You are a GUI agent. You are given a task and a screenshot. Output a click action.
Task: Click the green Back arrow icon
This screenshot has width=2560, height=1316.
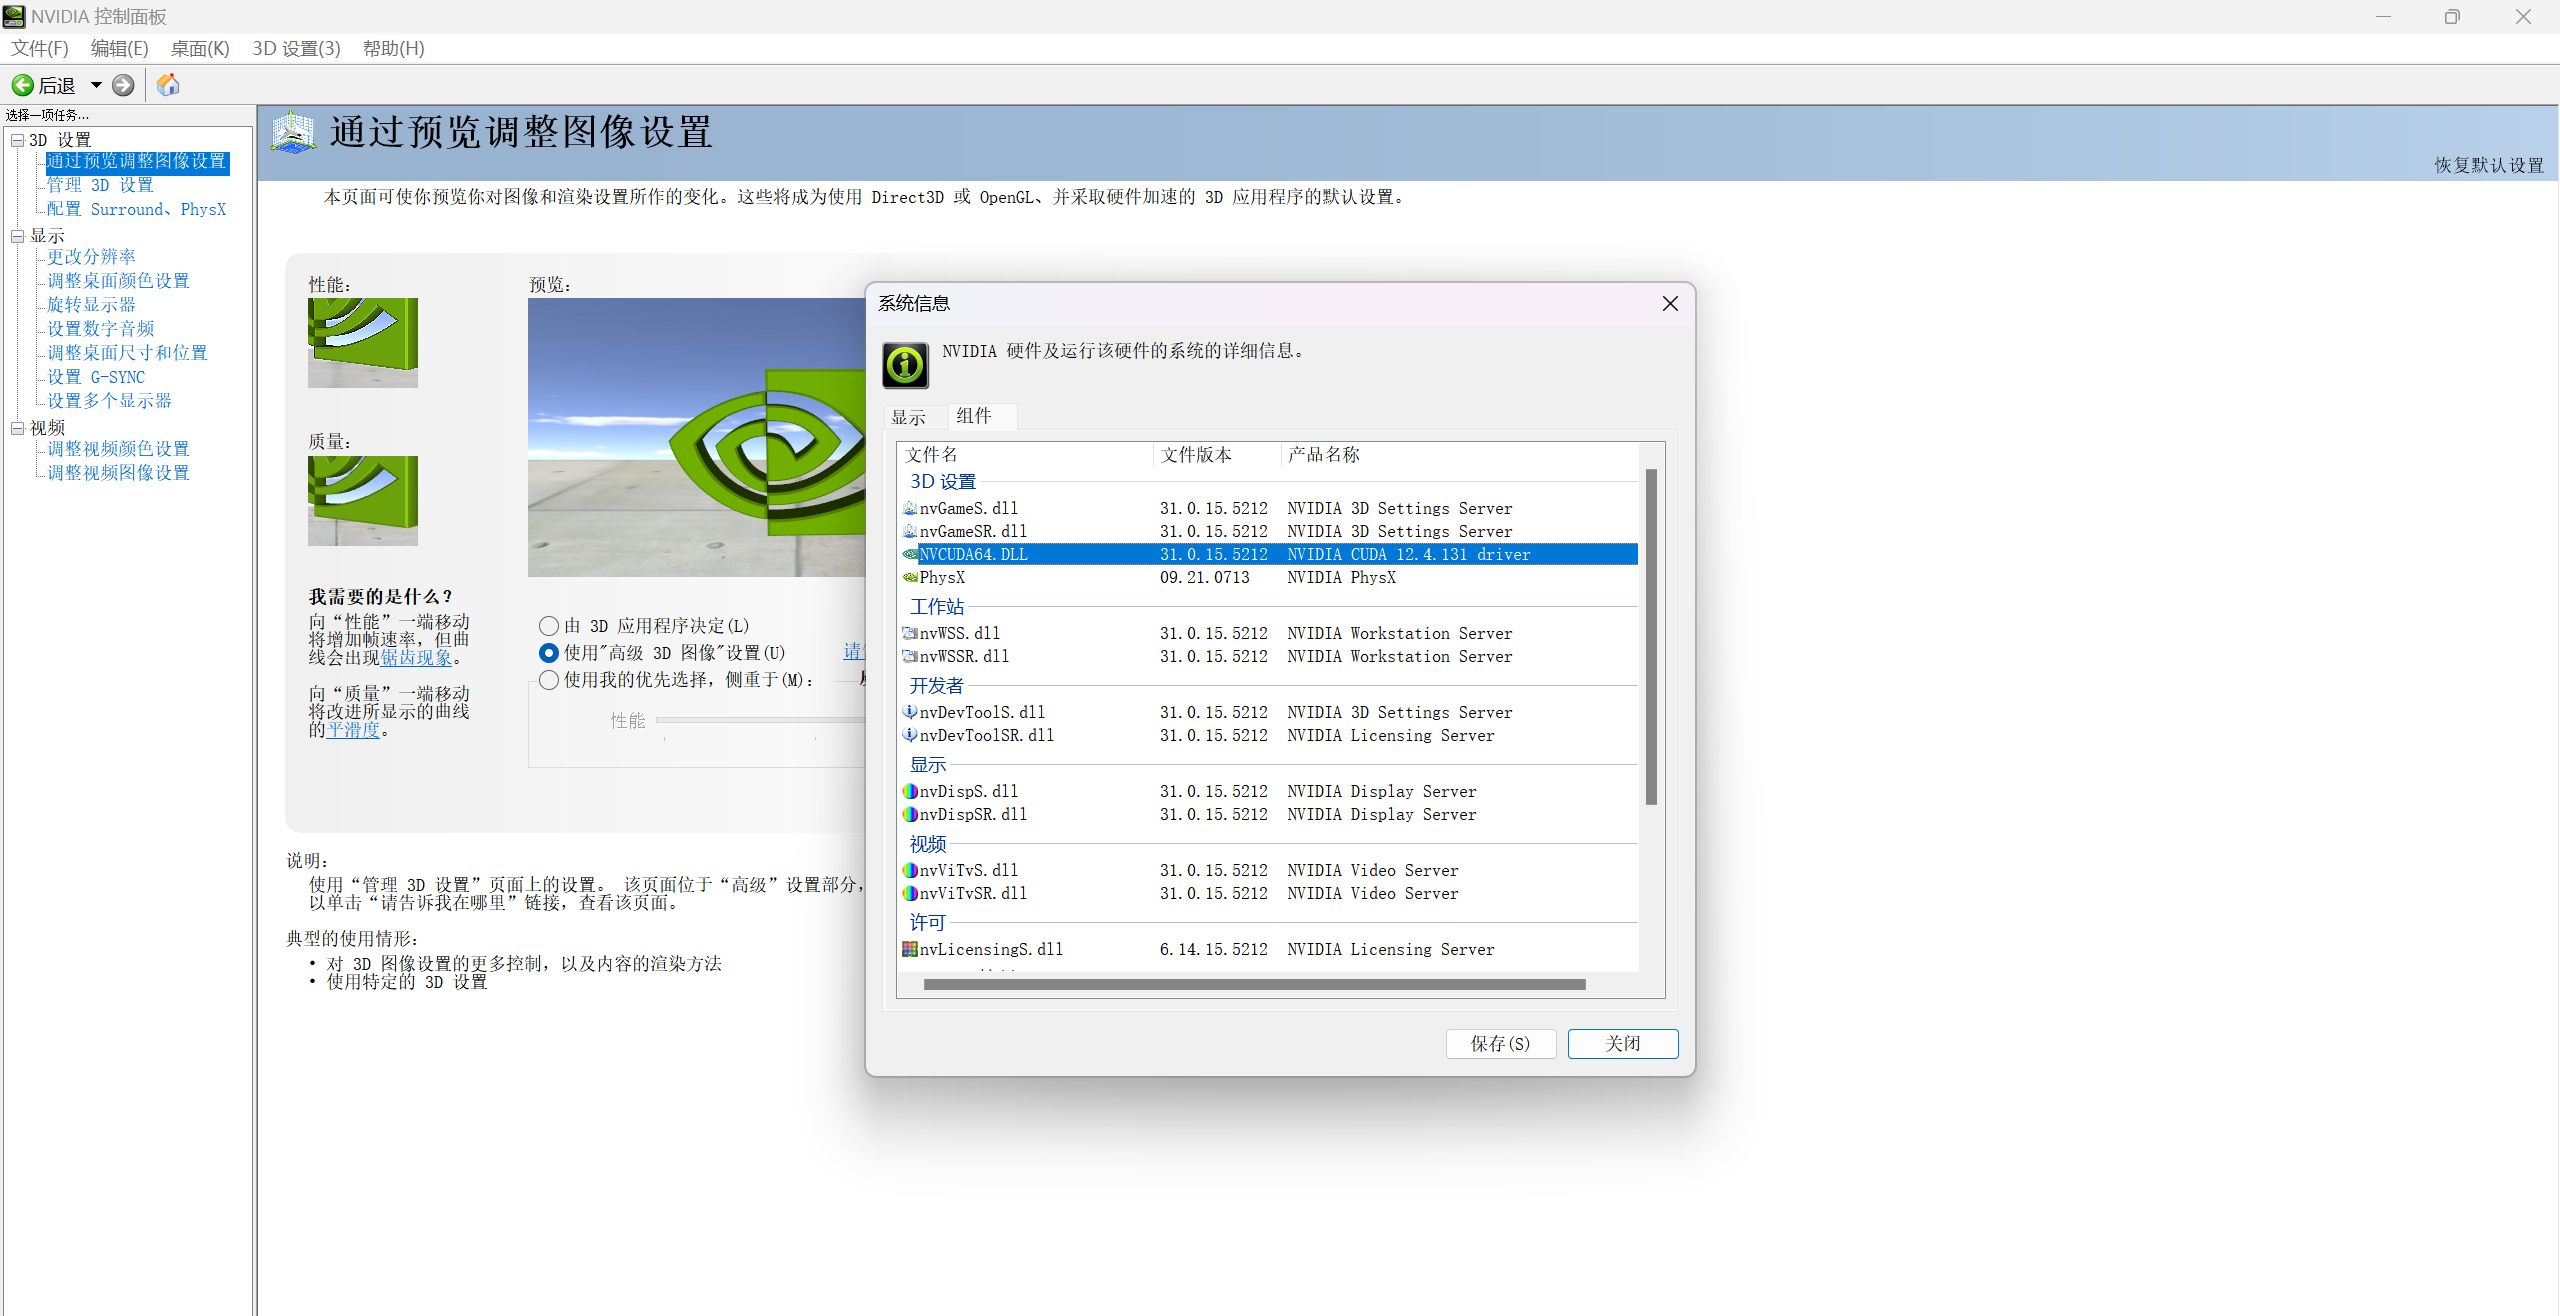tap(22, 85)
